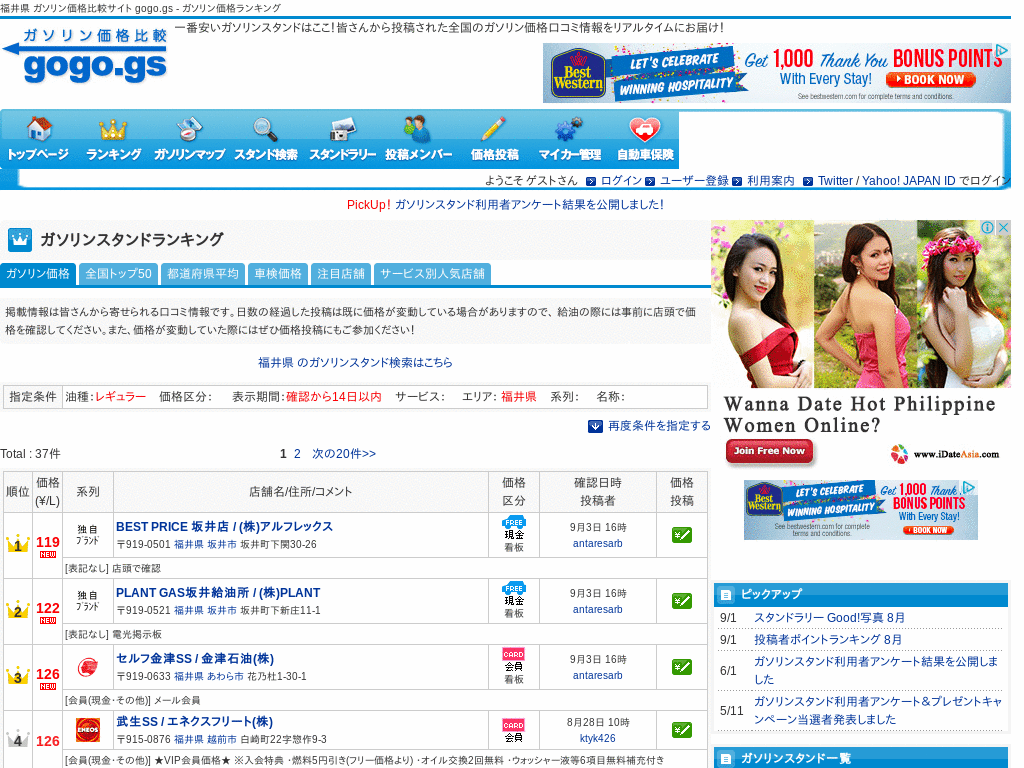Open BEST PRICE 坂井店 station link
The image size is (1024, 768).
pos(224,526)
